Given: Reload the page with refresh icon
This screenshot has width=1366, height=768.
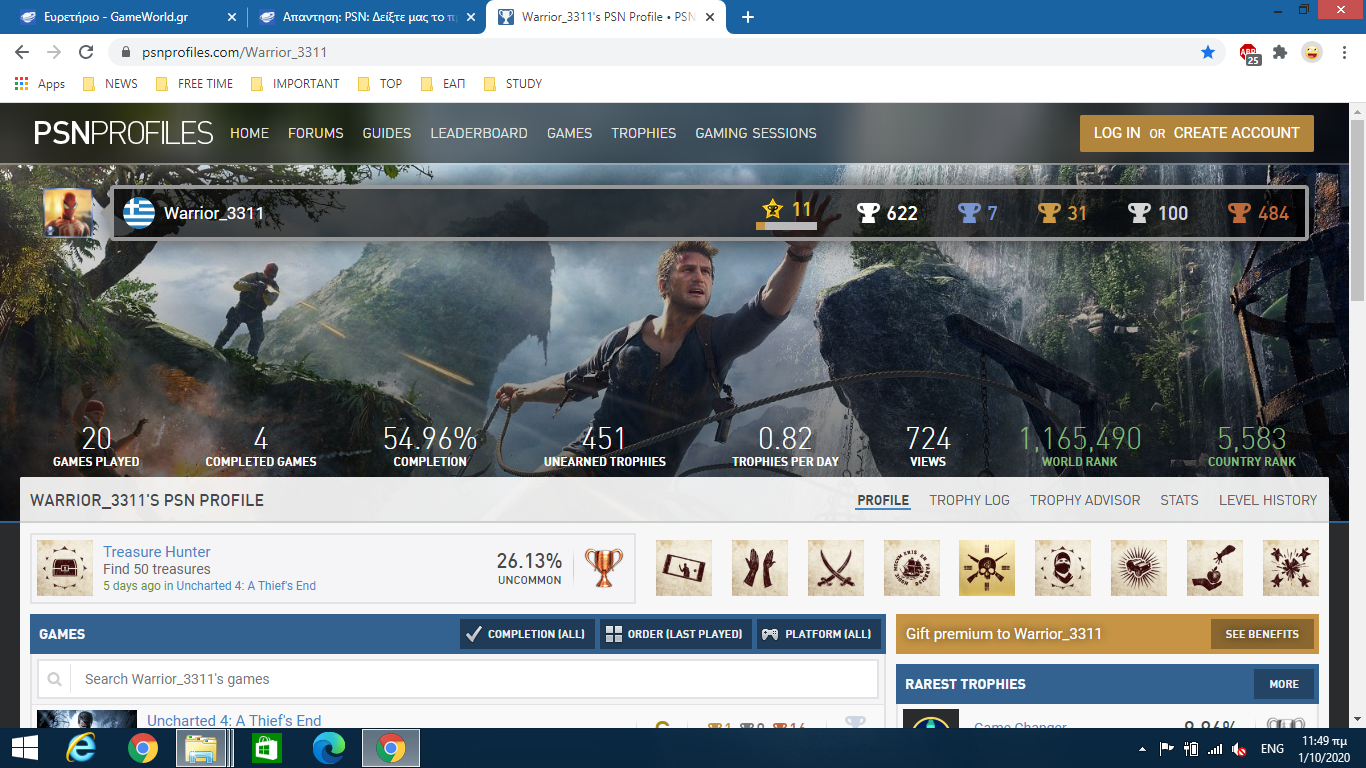Looking at the screenshot, I should [x=86, y=52].
